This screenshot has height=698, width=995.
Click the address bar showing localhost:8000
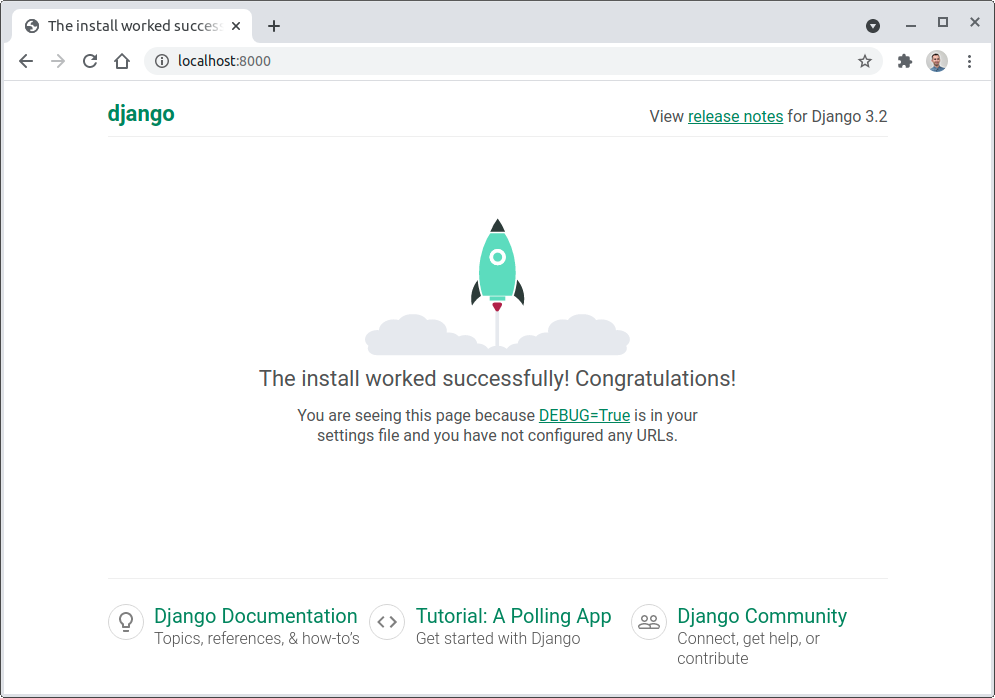click(513, 61)
